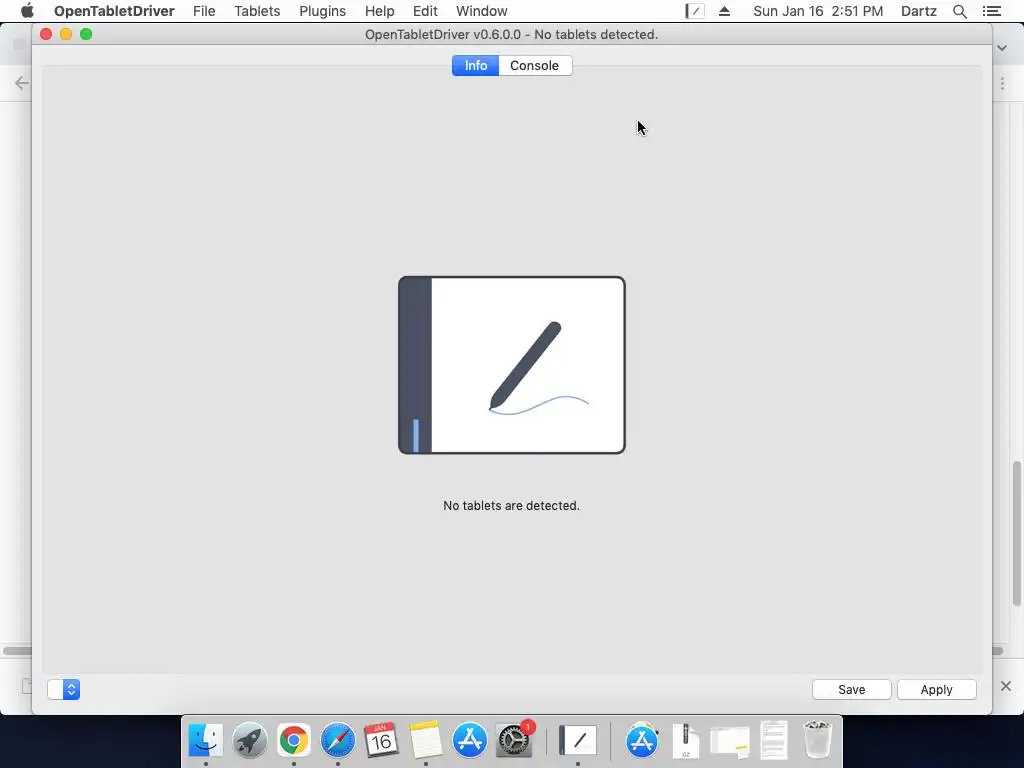Image resolution: width=1024 pixels, height=768 pixels.
Task: Switch to the Info tab
Action: tap(475, 65)
